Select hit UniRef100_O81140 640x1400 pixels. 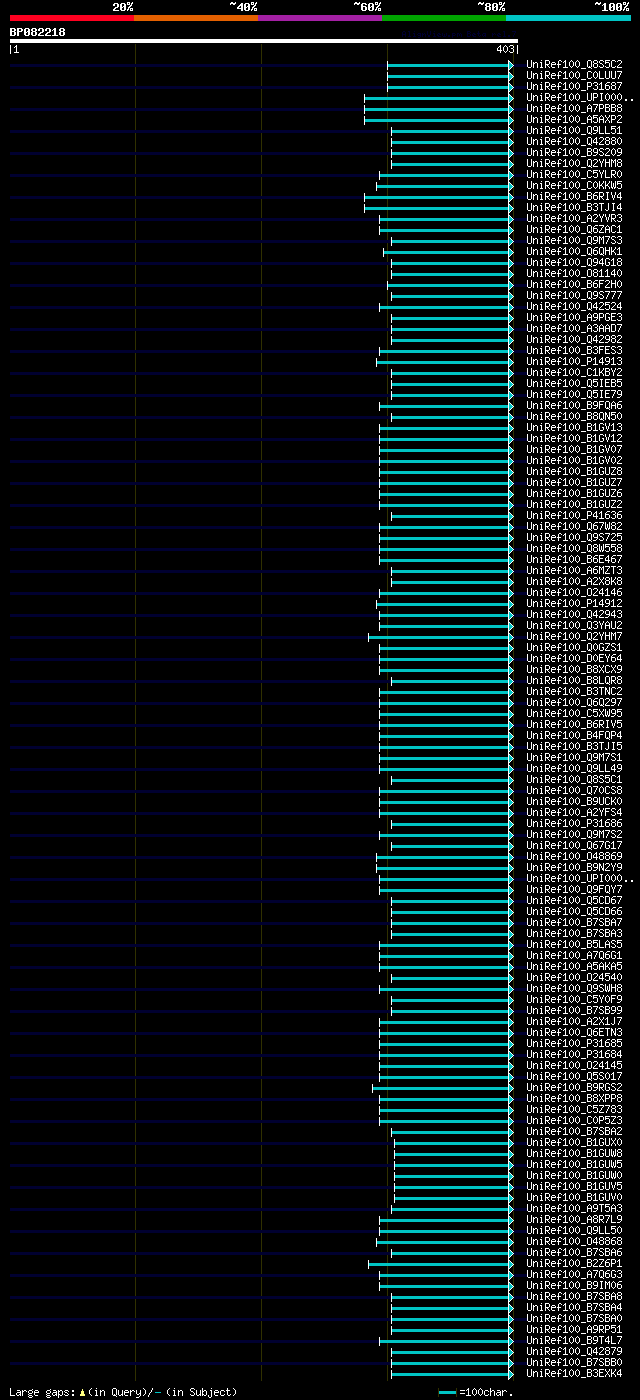[x=574, y=273]
